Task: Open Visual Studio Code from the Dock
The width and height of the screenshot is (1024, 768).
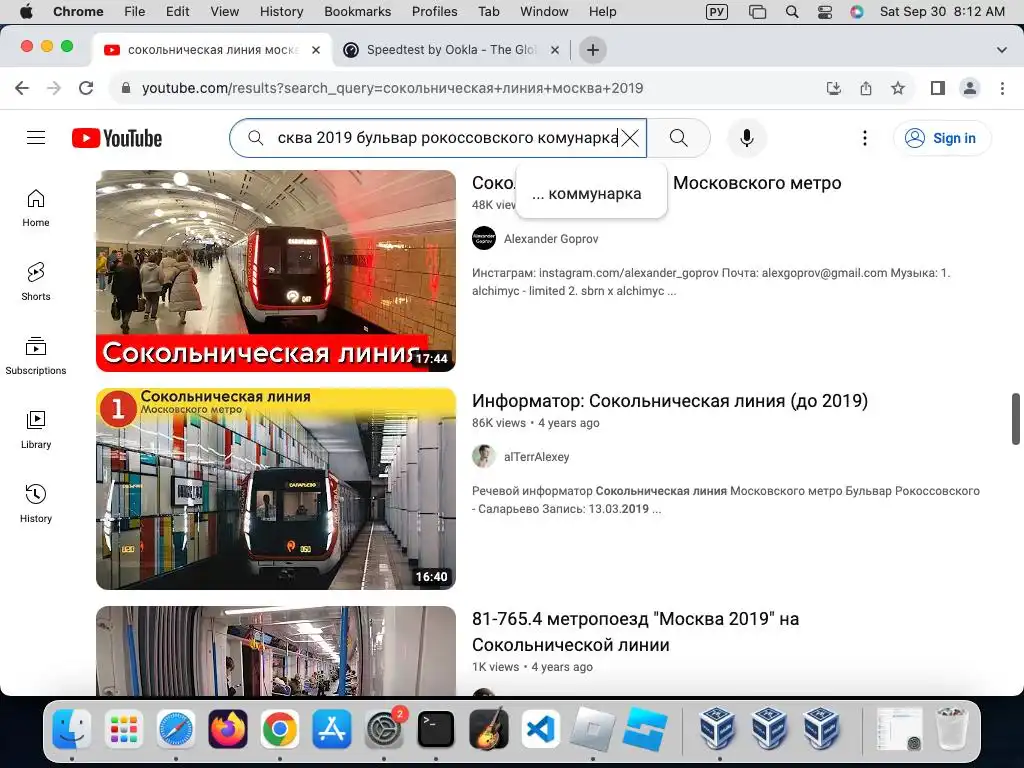Action: (540, 729)
